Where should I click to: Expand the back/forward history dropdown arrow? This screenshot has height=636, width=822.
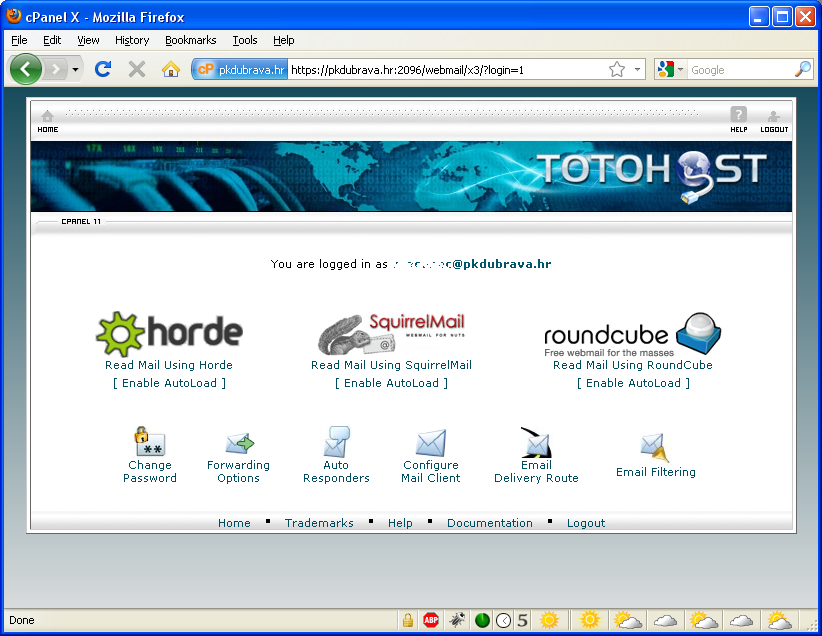(x=76, y=70)
